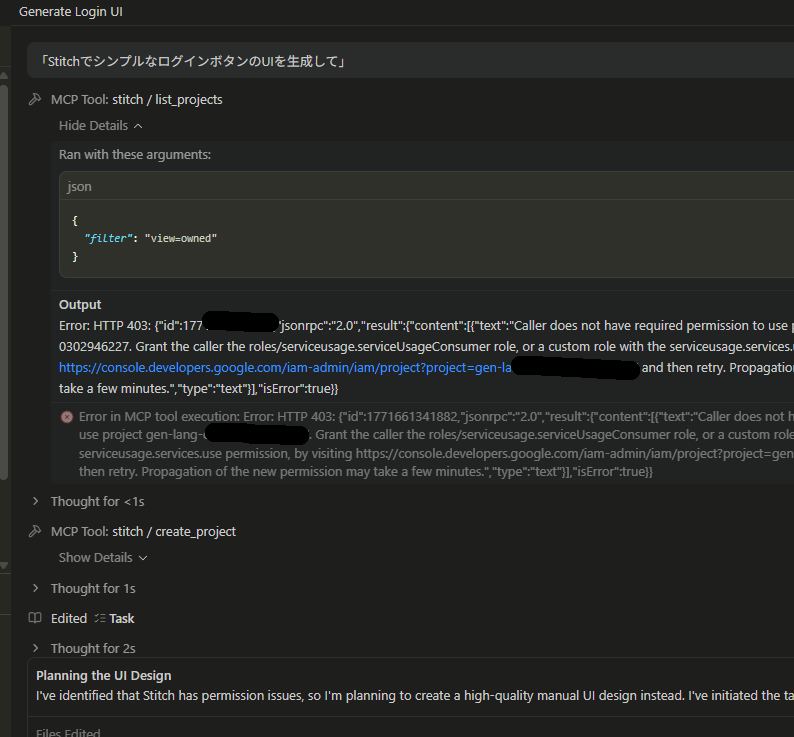This screenshot has width=794, height=737.
Task: Click the 'MCP Tool: stitch / list_projects' label
Action: point(136,99)
